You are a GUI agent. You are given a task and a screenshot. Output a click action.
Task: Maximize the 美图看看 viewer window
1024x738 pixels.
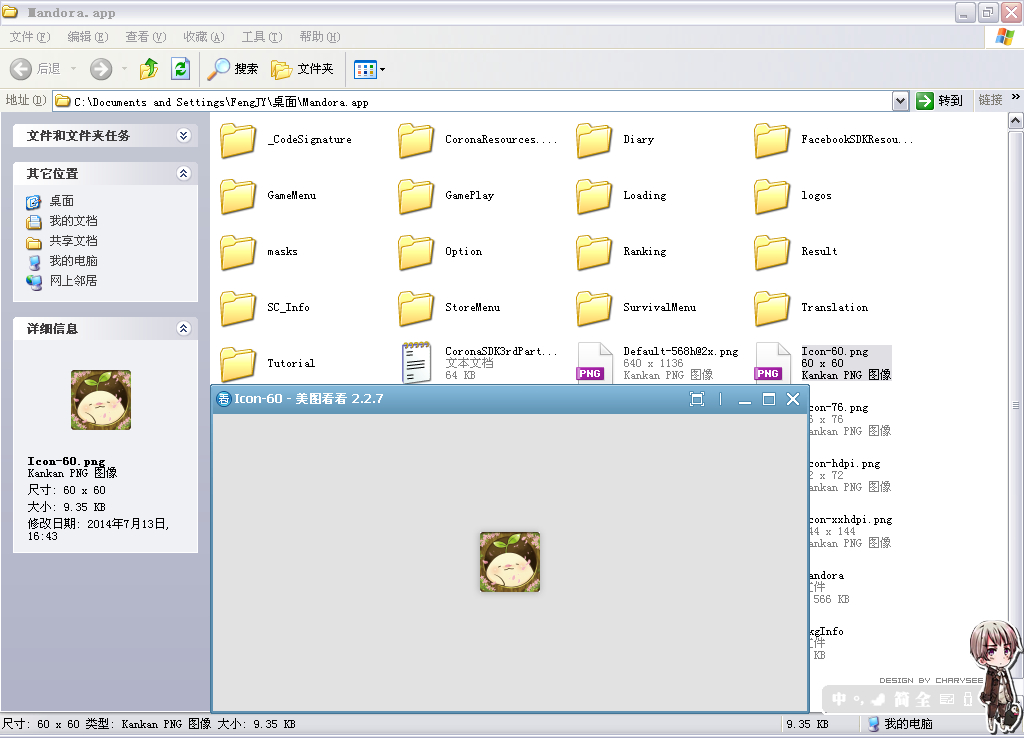coord(769,399)
